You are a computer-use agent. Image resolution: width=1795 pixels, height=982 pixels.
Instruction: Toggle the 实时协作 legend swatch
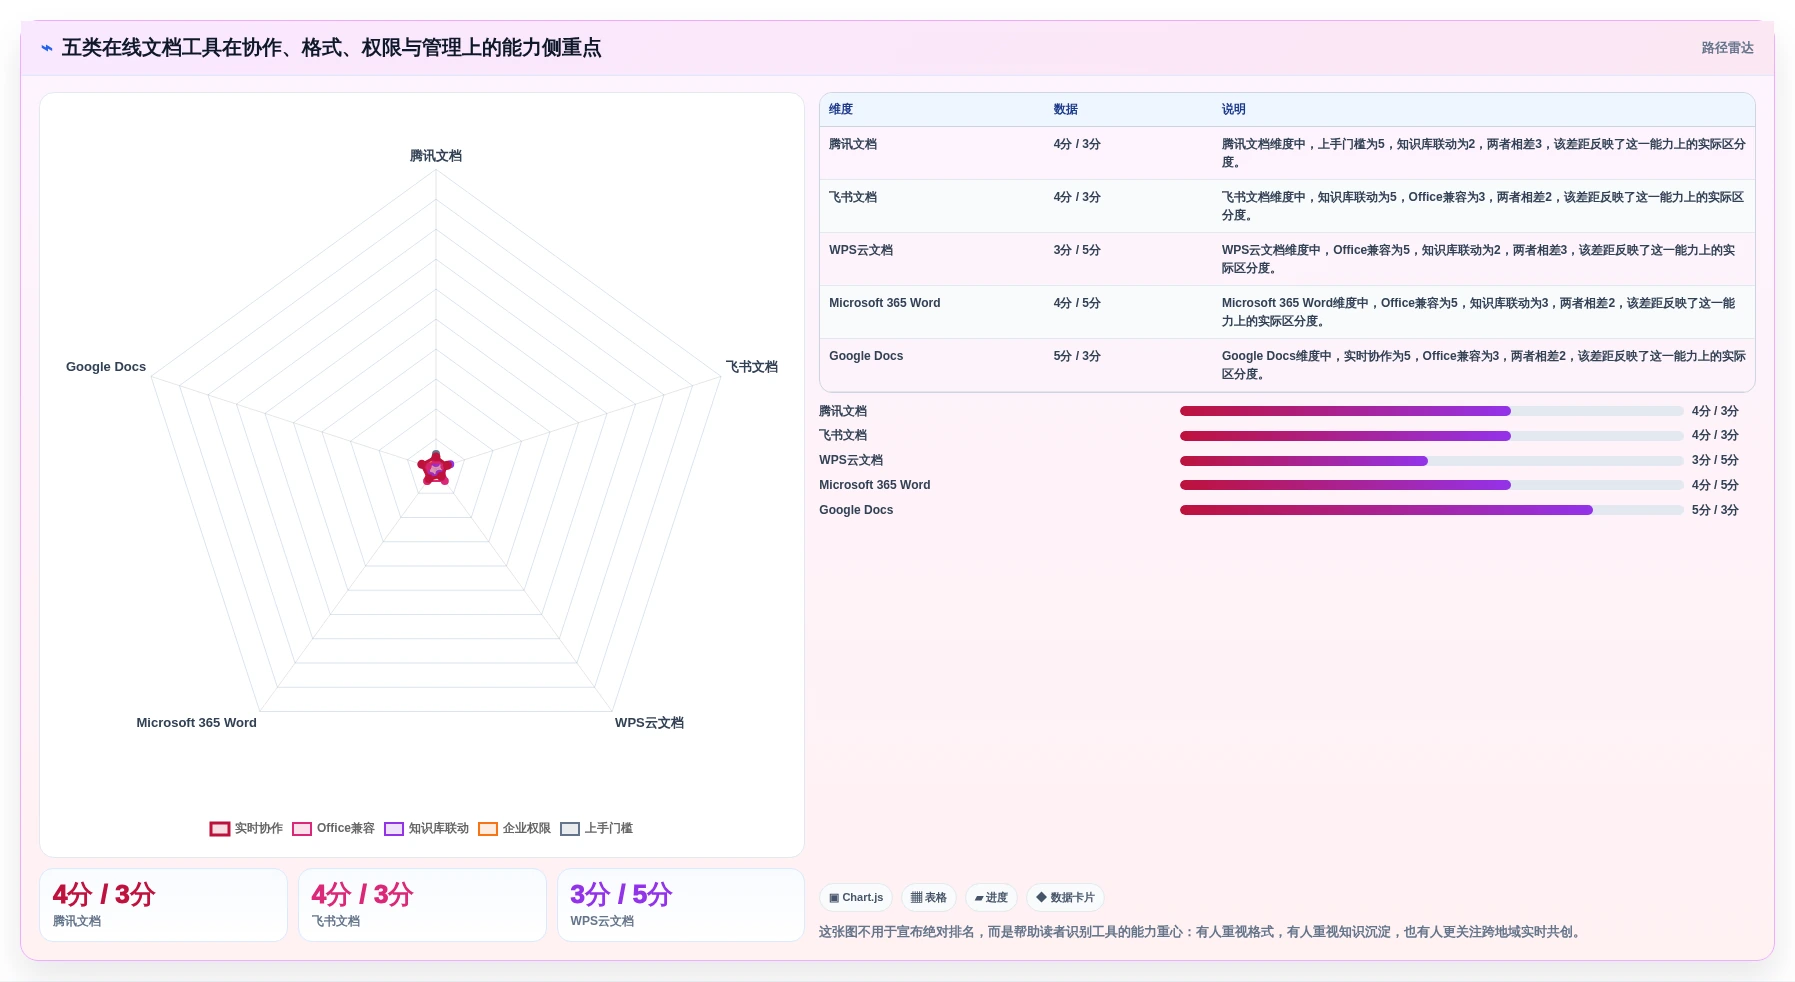[220, 829]
